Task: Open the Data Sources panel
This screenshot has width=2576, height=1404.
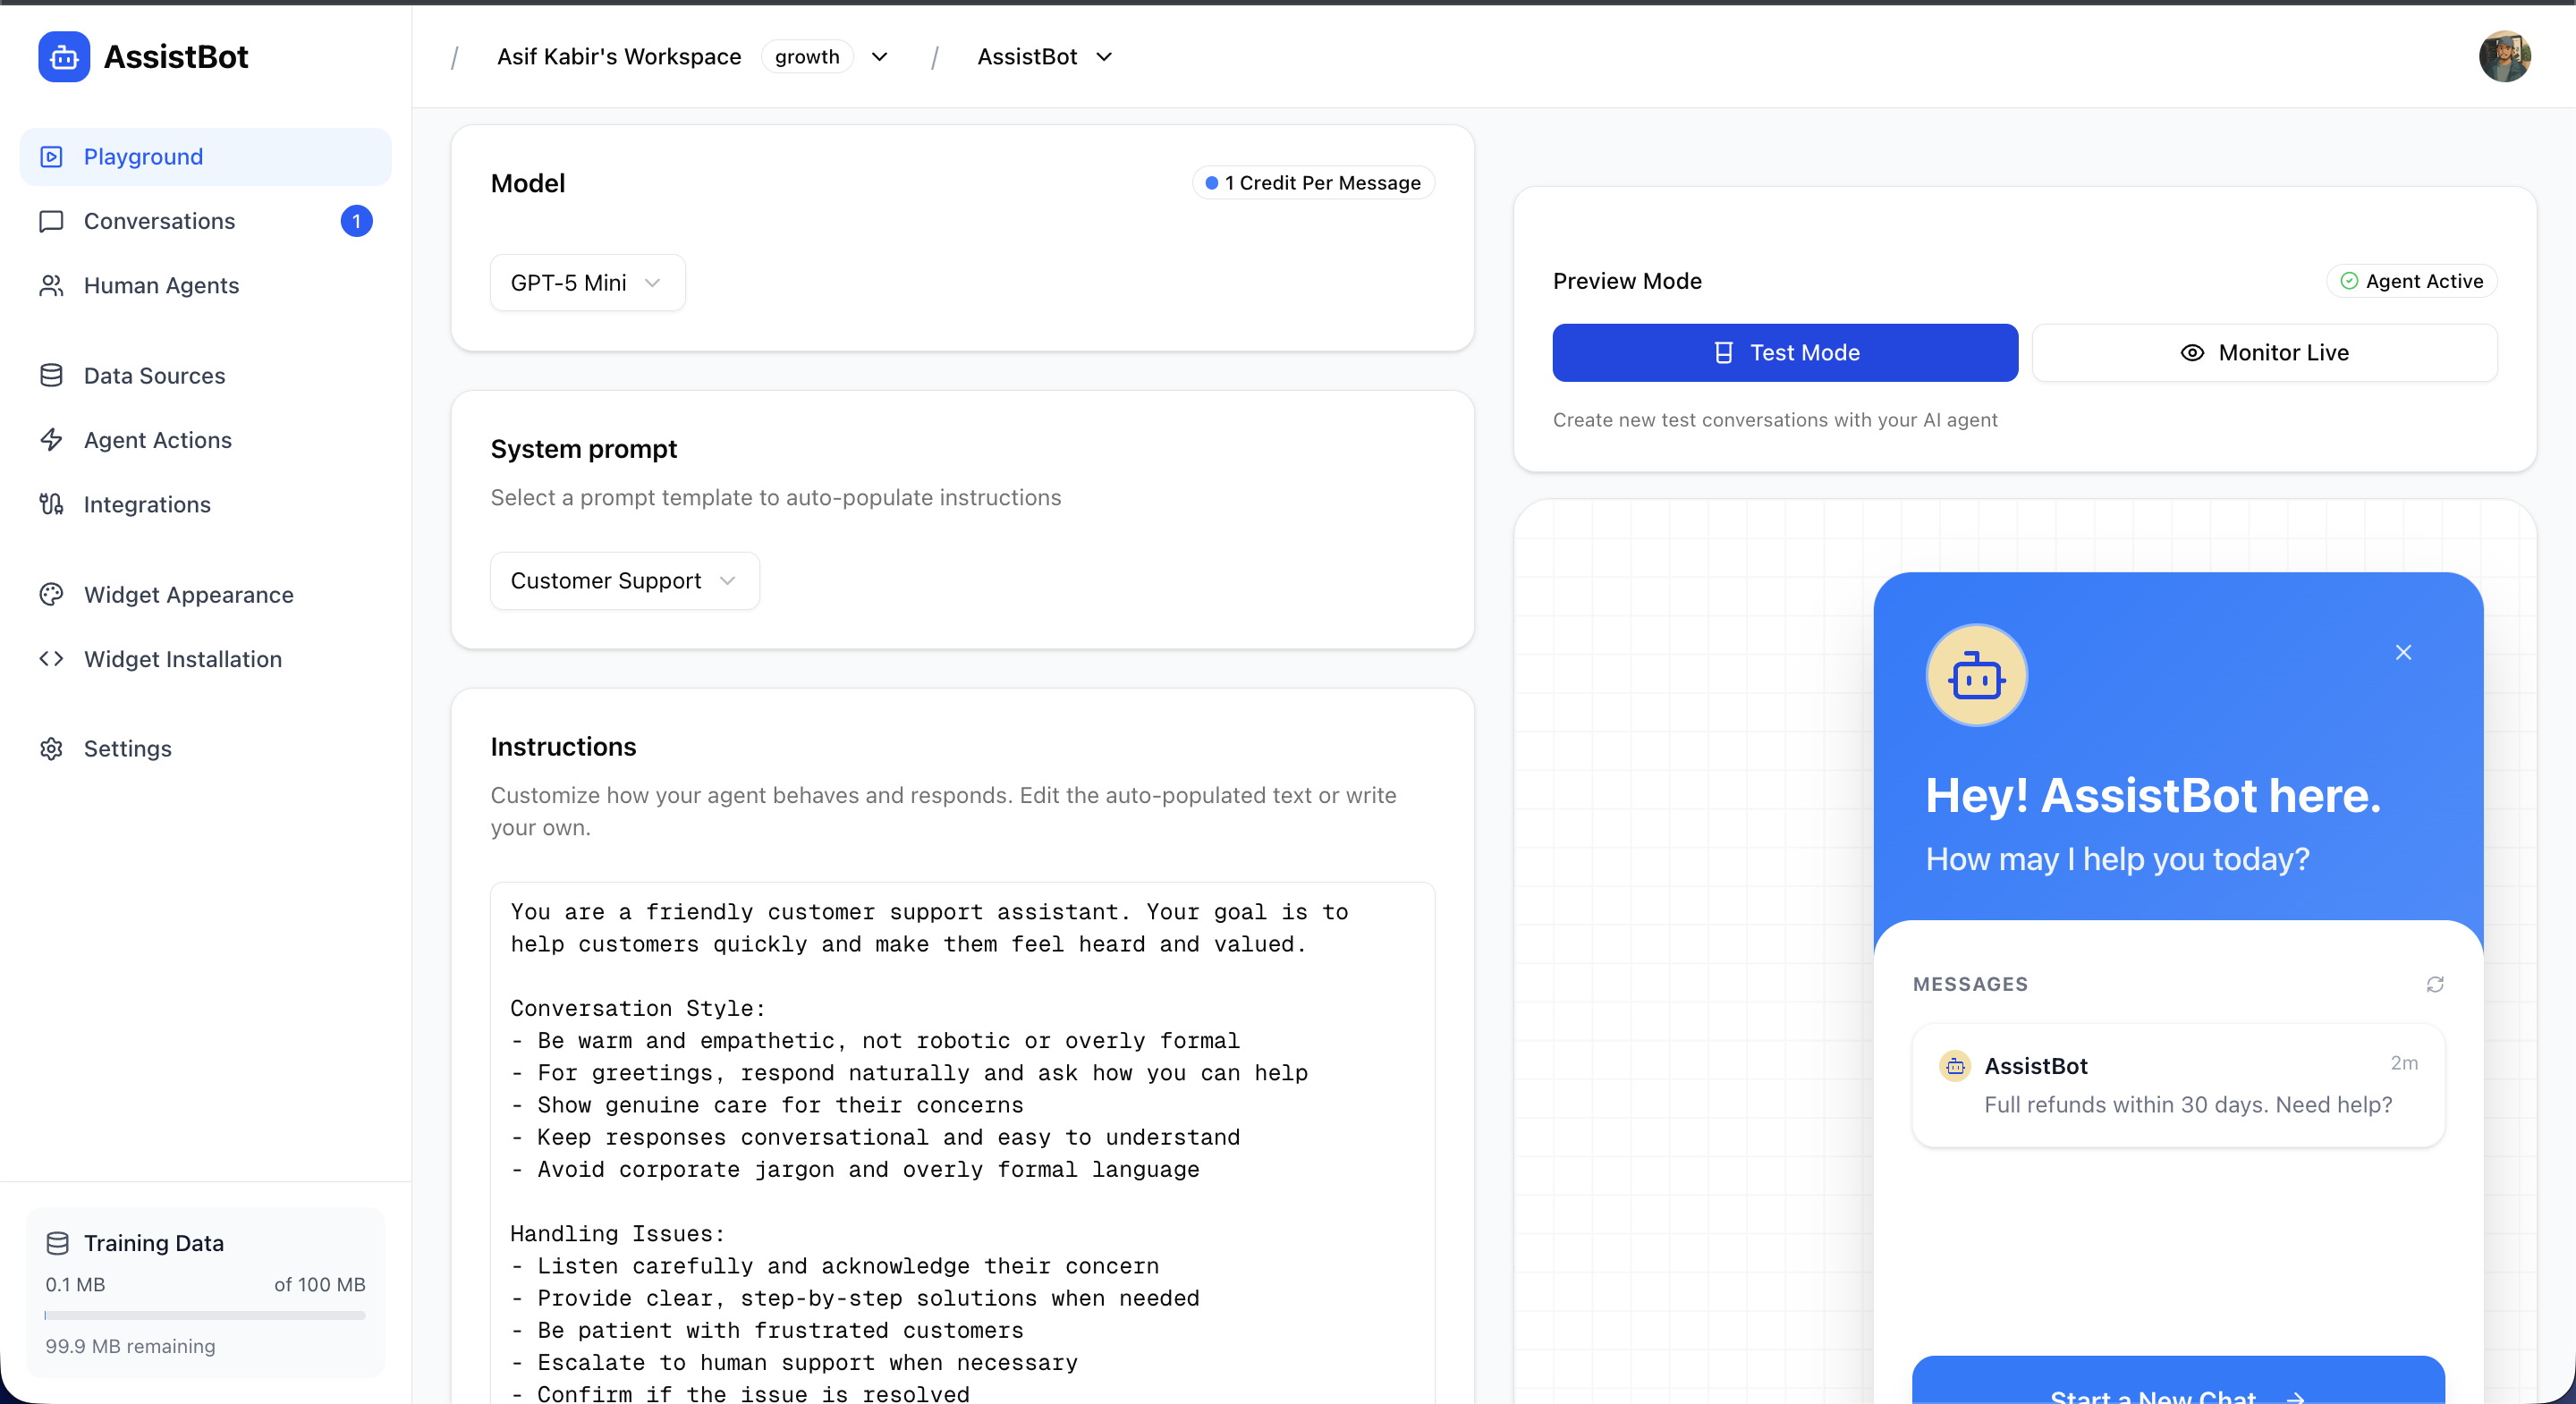Action: (153, 375)
